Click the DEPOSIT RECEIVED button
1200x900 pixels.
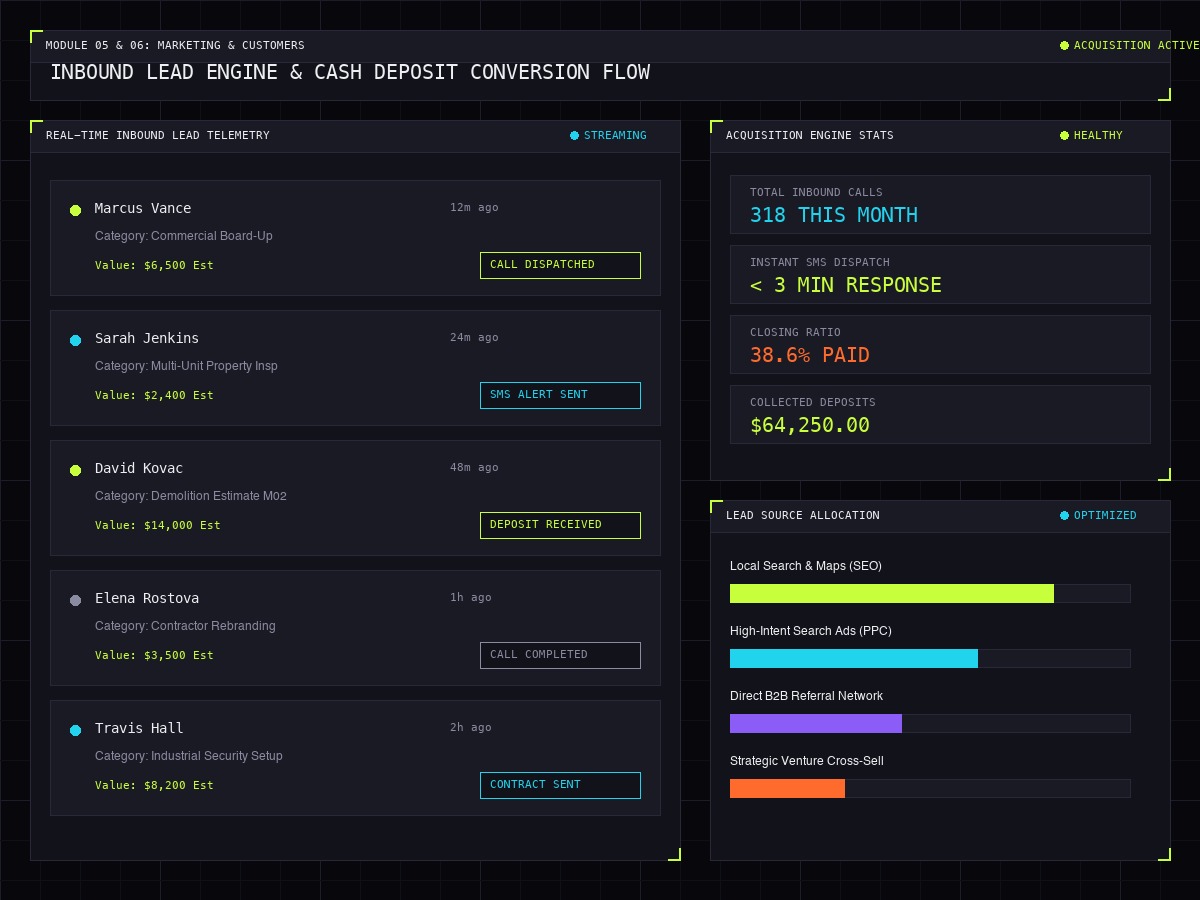560,525
